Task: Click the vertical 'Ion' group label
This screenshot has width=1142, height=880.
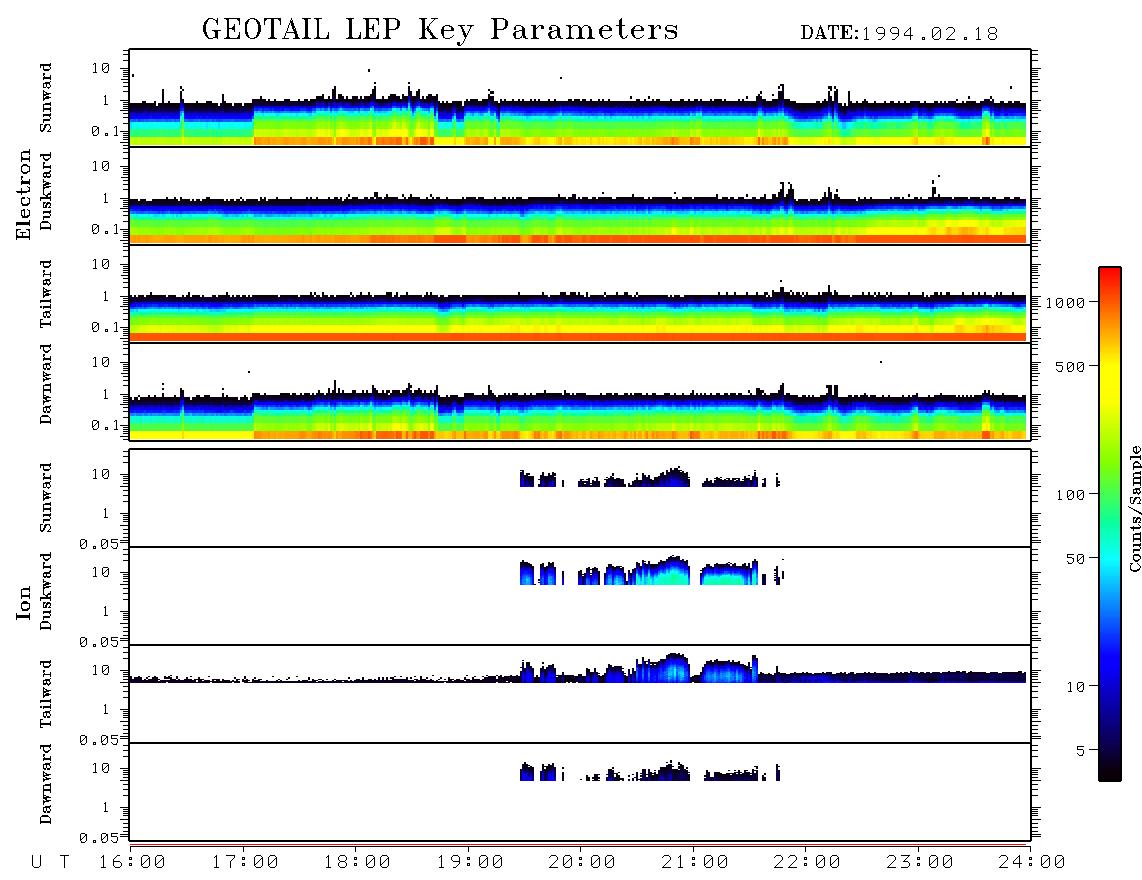Action: point(24,602)
